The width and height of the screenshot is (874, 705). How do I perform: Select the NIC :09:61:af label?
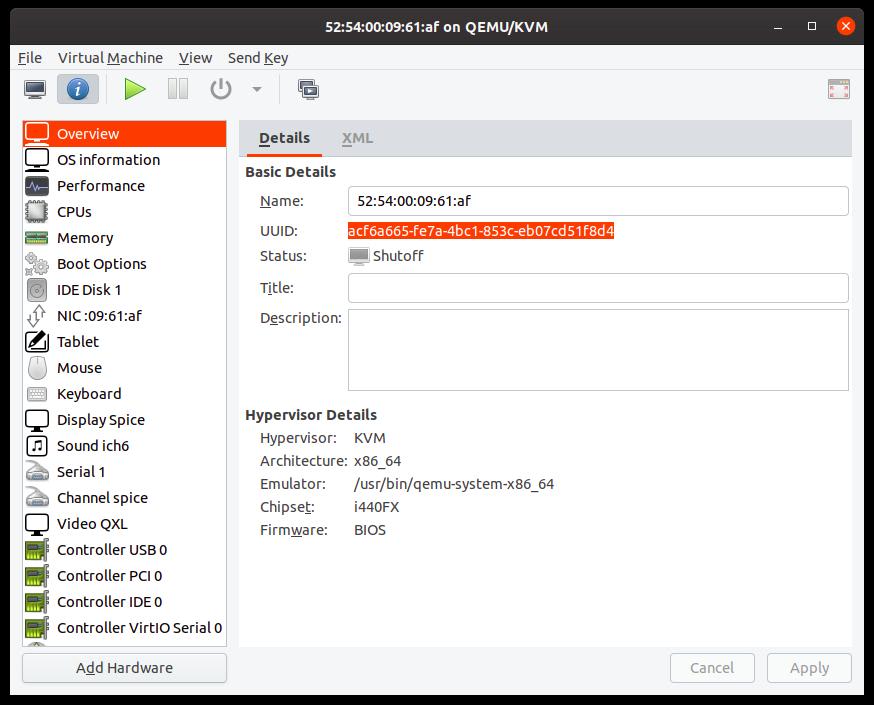pos(99,316)
